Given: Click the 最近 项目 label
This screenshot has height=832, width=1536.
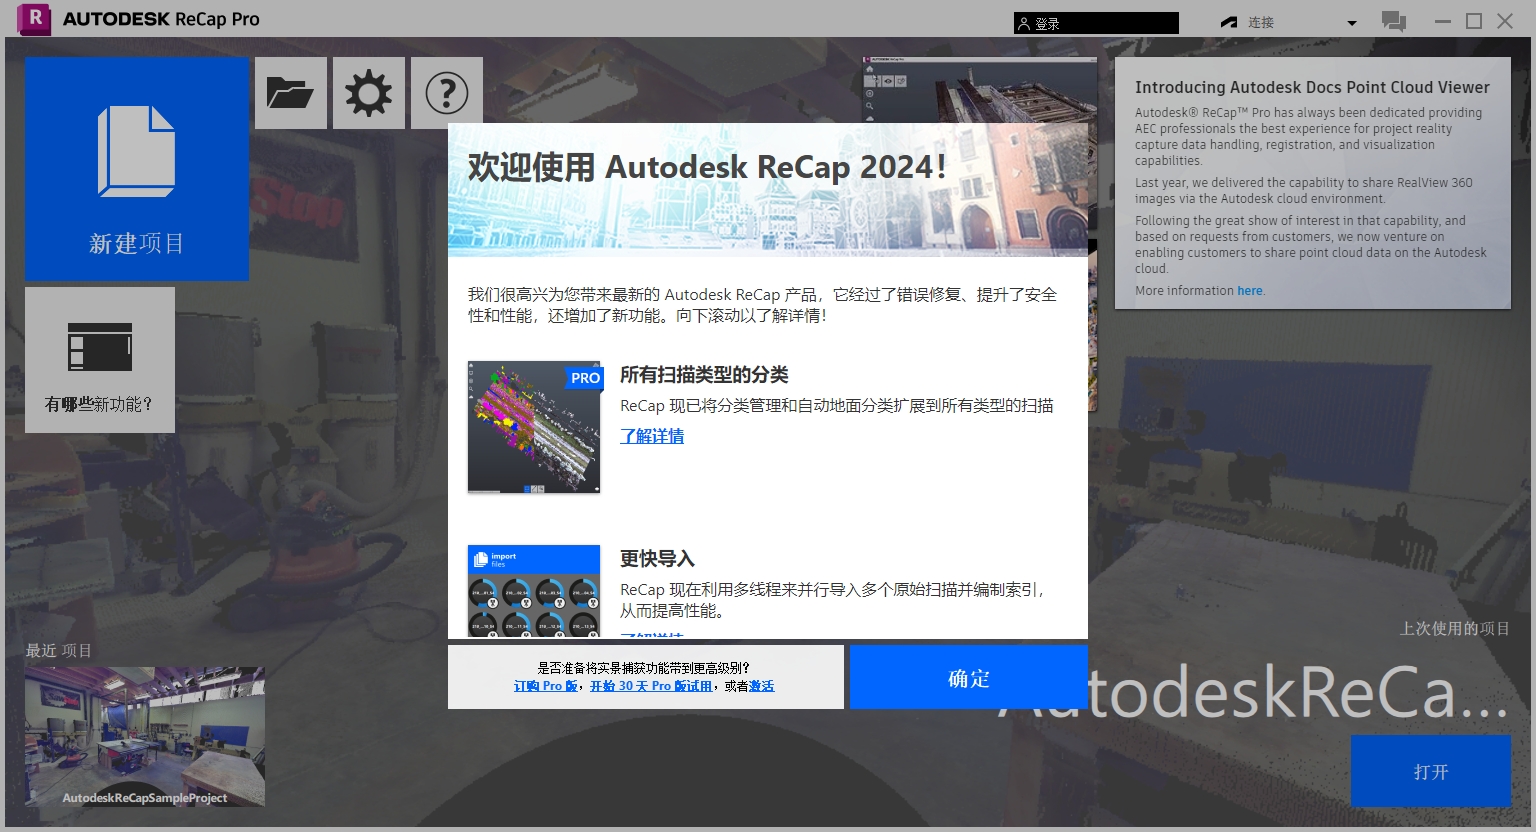Looking at the screenshot, I should (x=59, y=651).
